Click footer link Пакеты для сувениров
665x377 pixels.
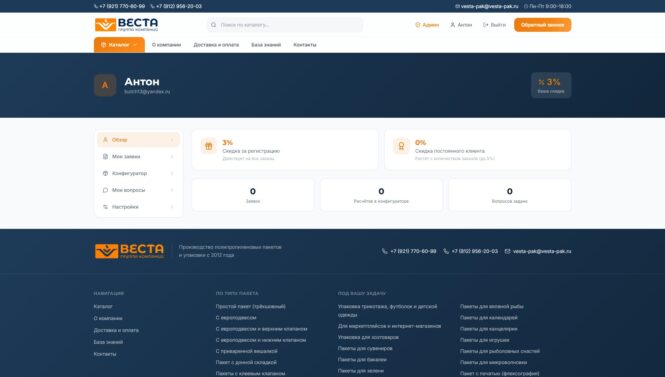pos(365,348)
